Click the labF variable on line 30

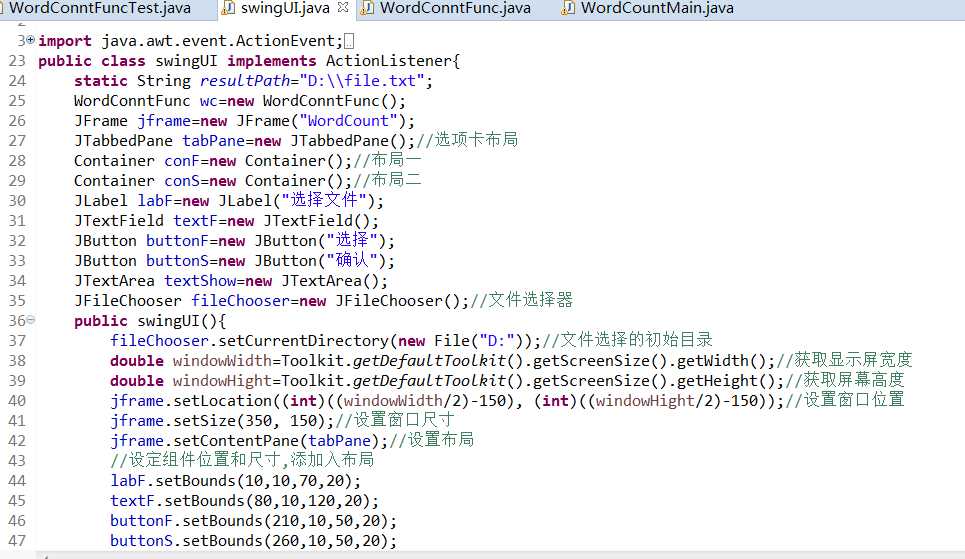155,201
